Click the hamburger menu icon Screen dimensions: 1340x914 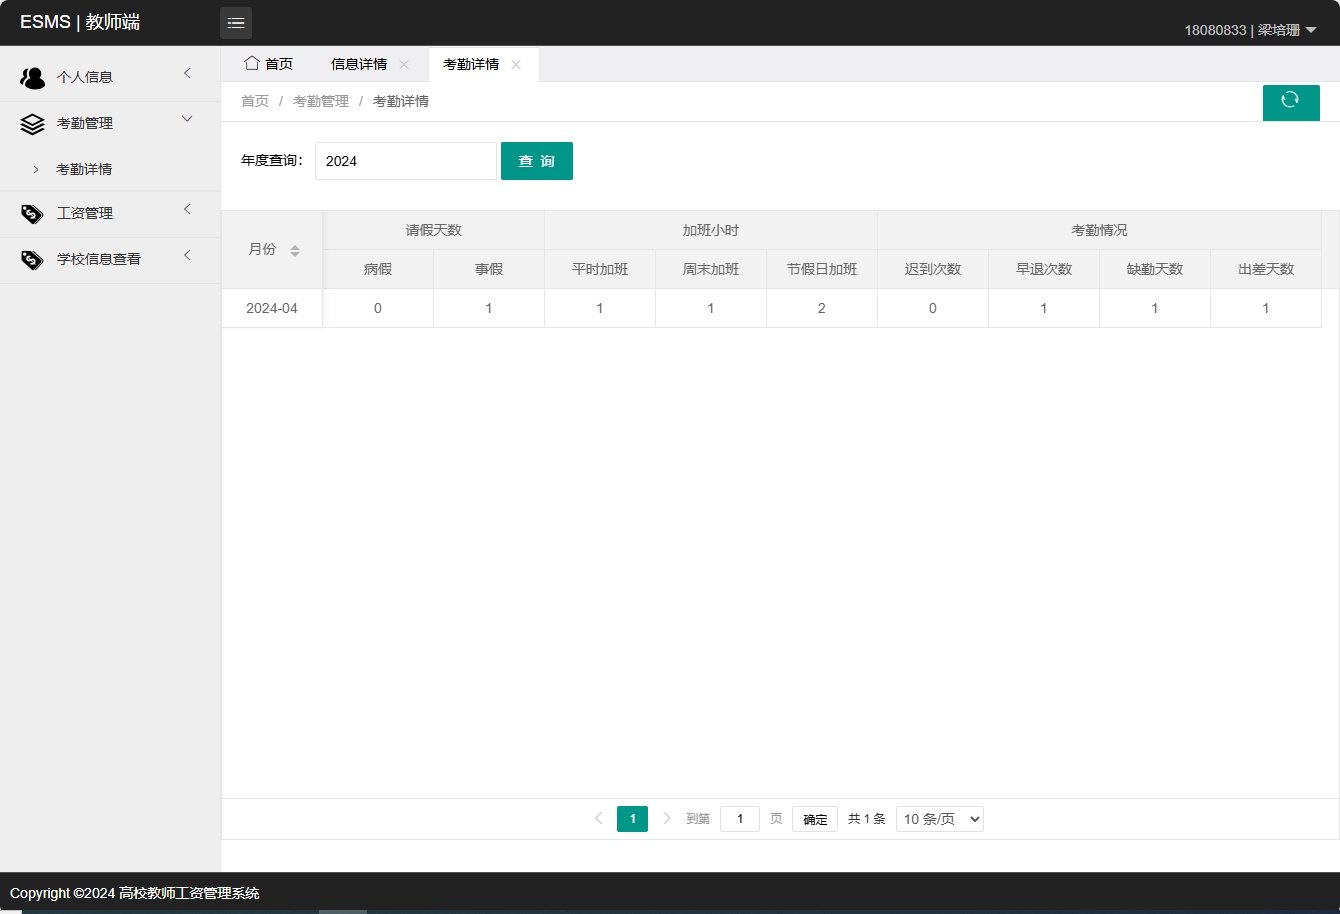pyautogui.click(x=236, y=22)
